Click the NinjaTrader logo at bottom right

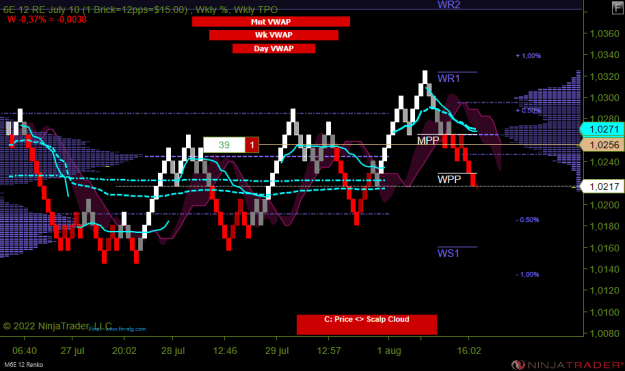(x=568, y=364)
